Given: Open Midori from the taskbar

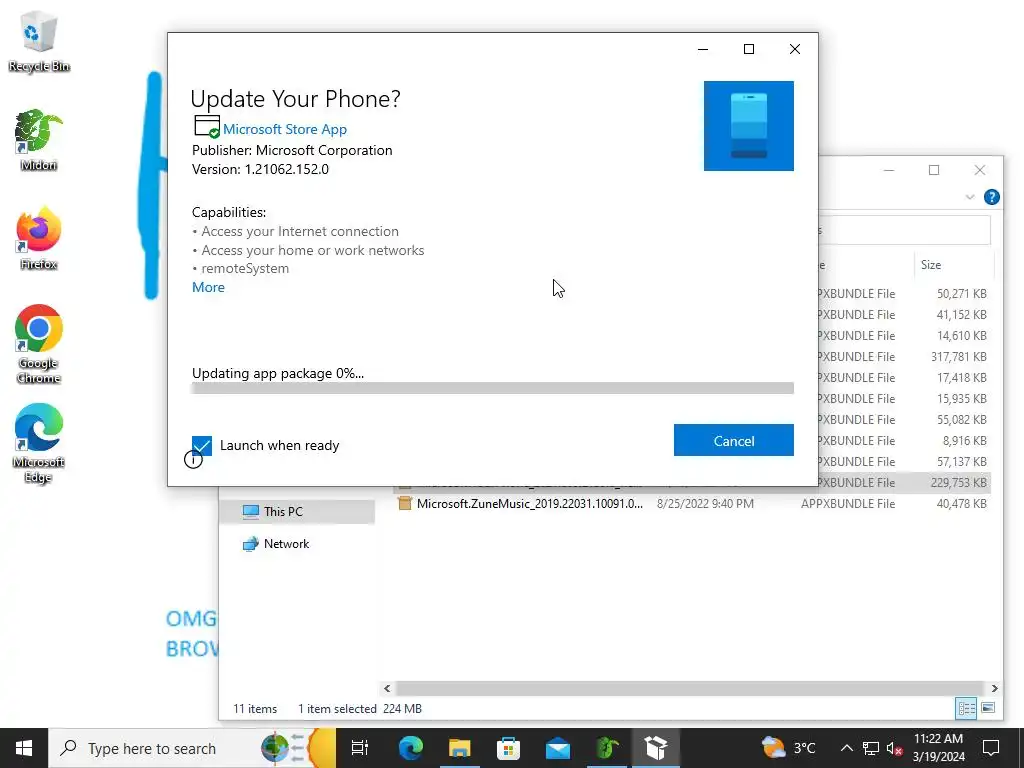Looking at the screenshot, I should coord(607,748).
